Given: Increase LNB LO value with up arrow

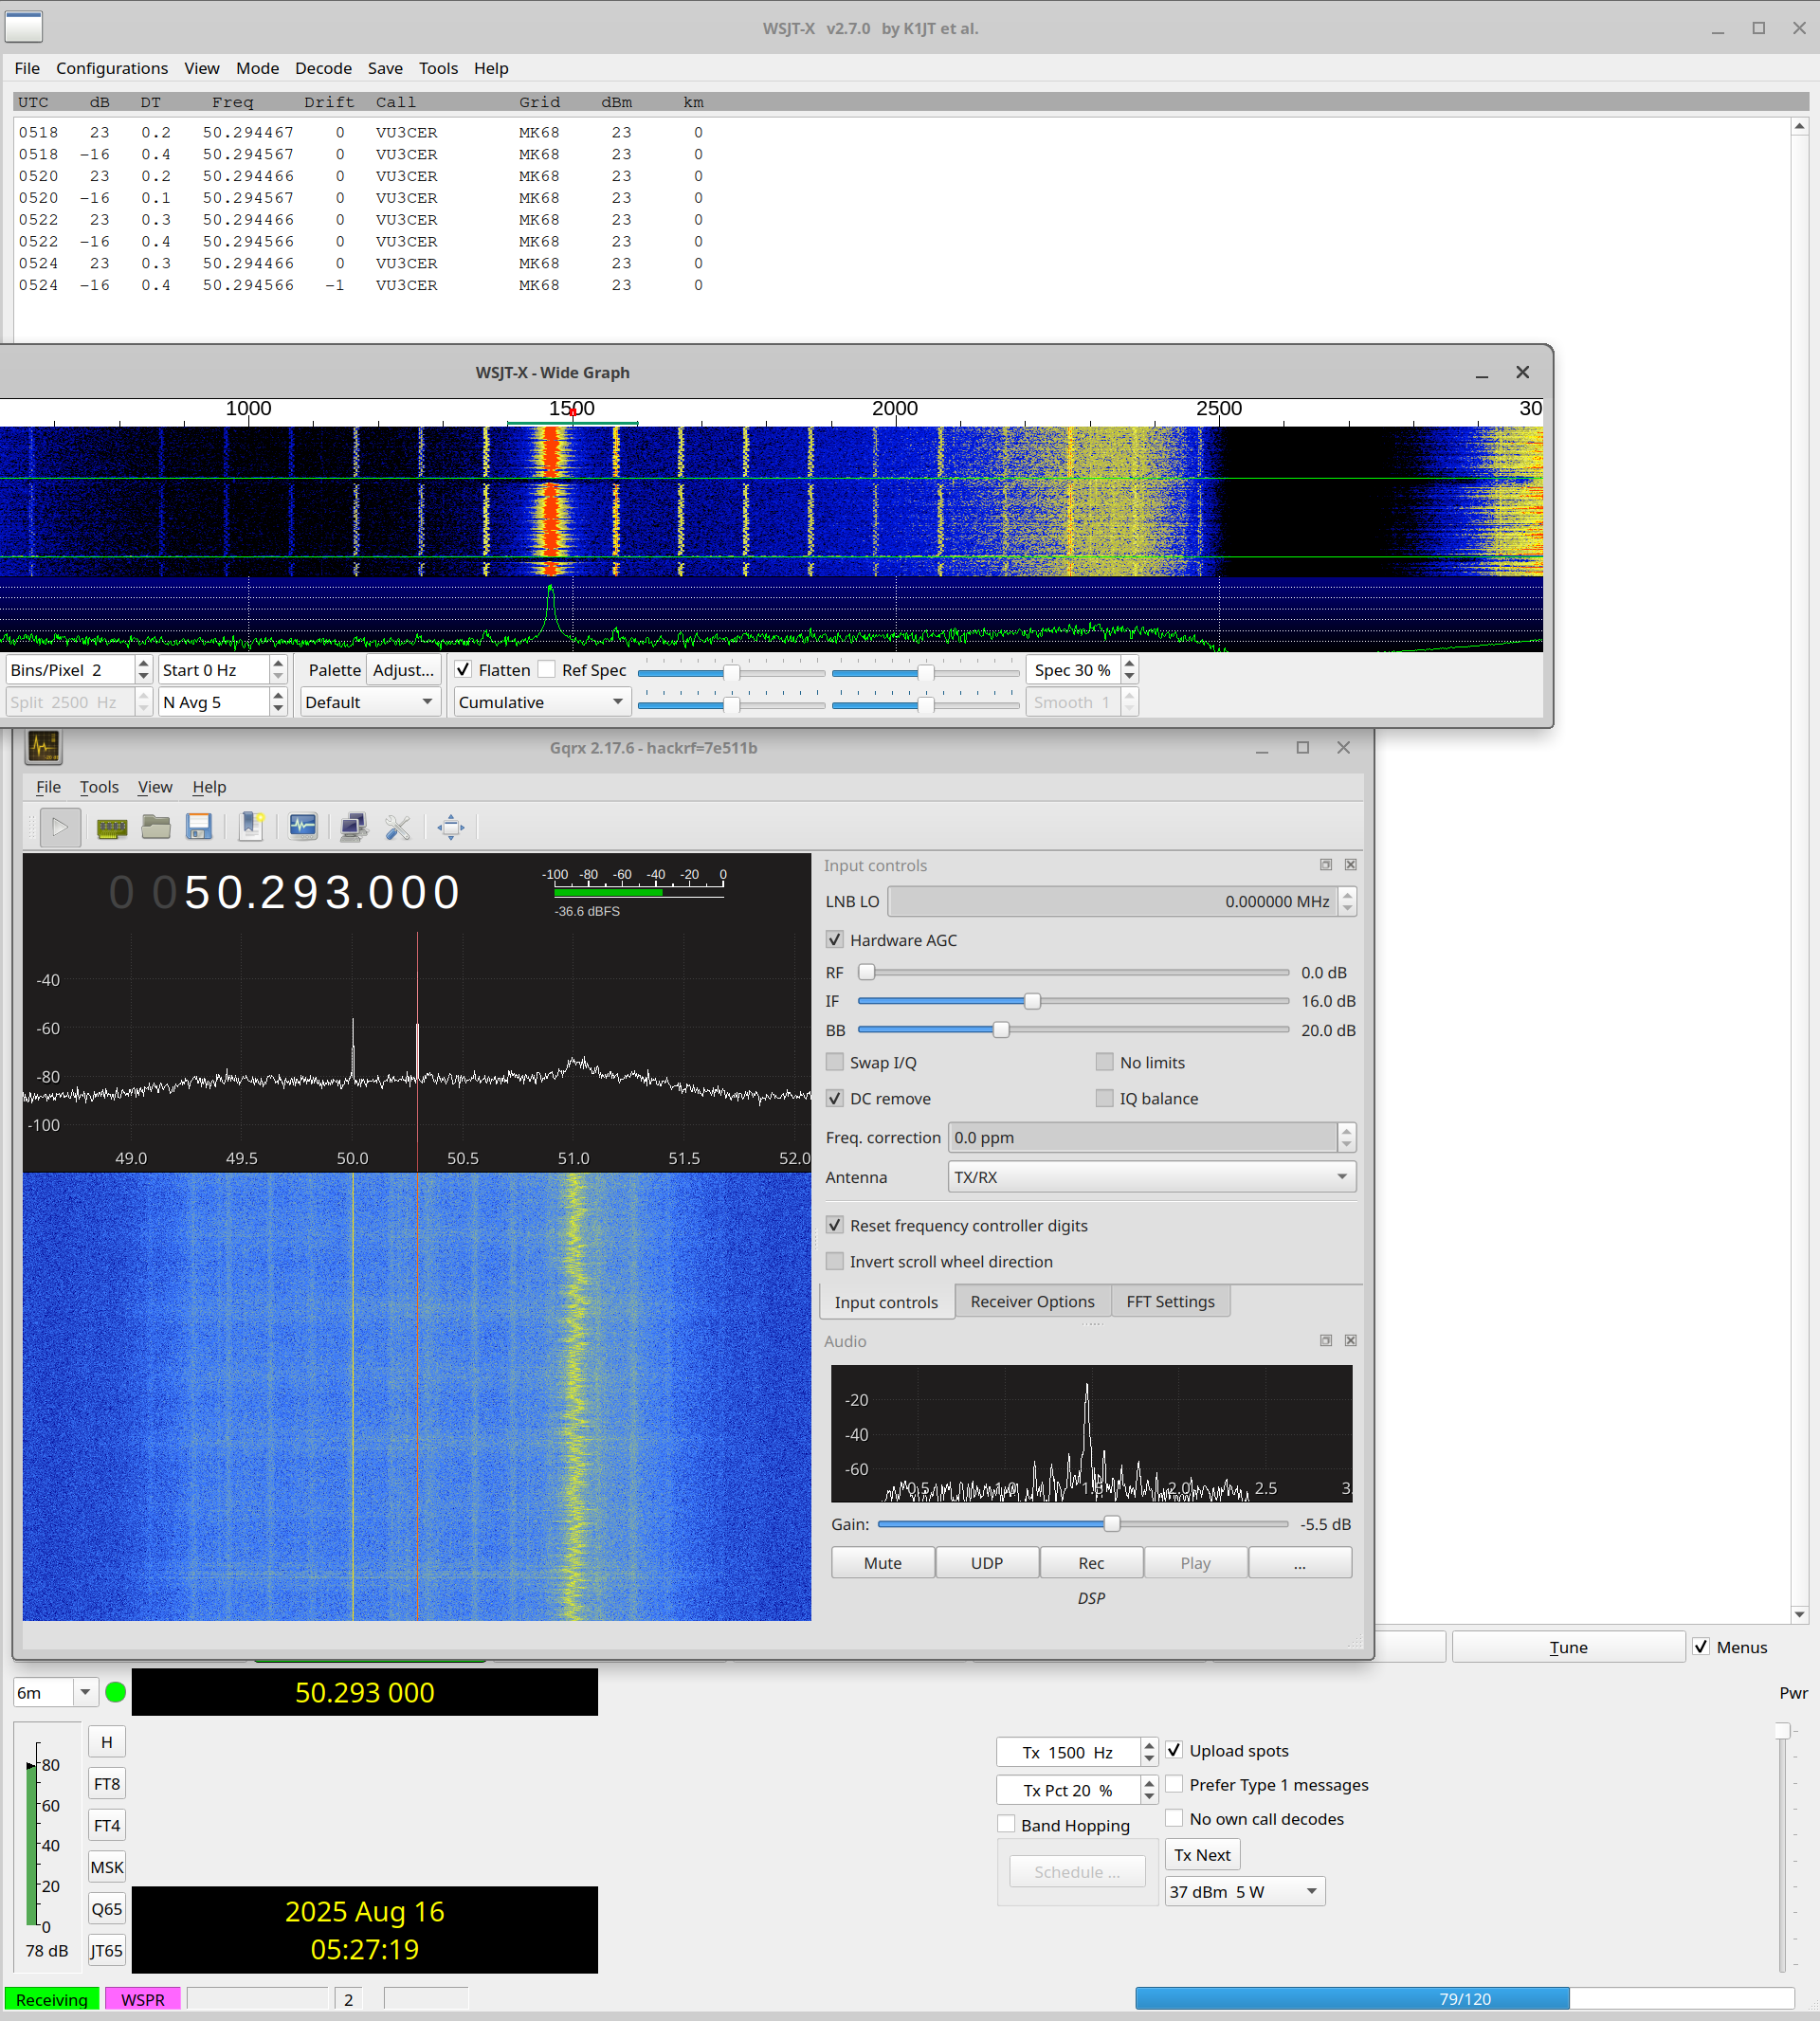Looking at the screenshot, I should point(1348,894).
